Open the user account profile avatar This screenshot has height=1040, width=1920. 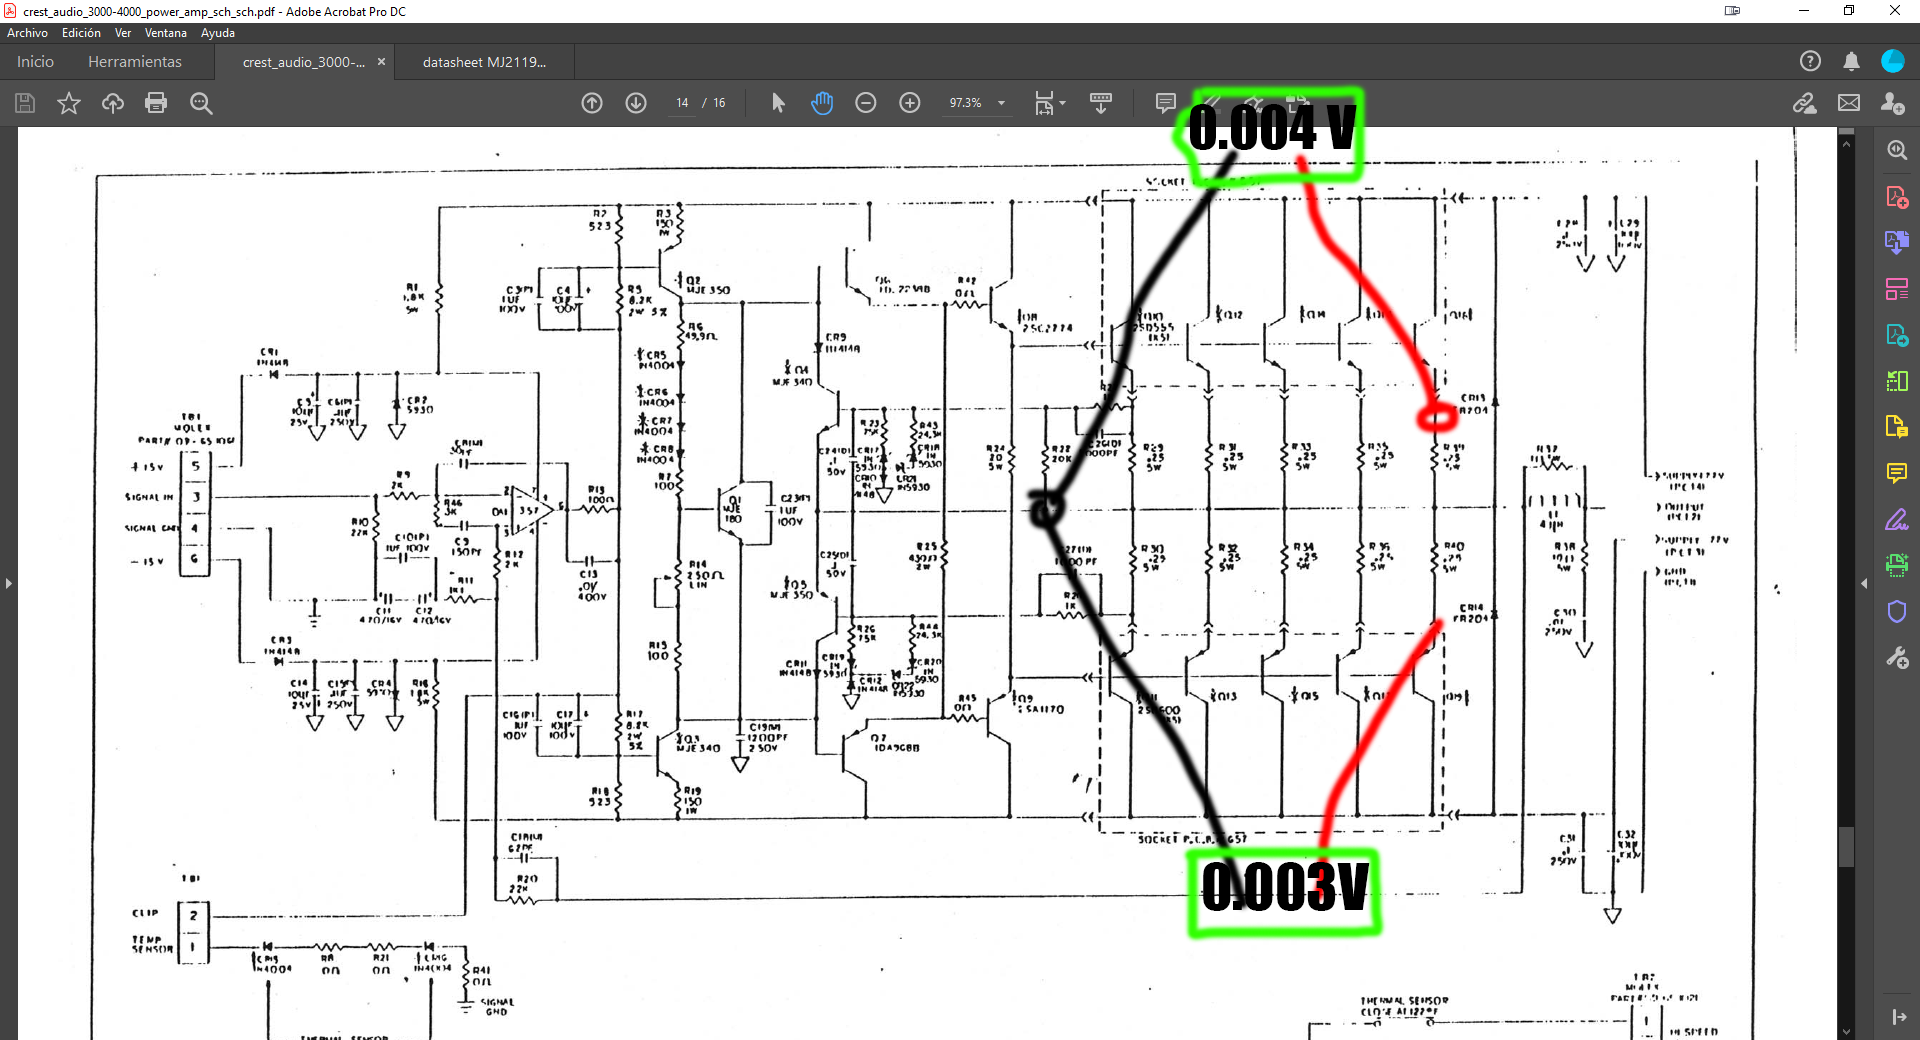pyautogui.click(x=1893, y=61)
